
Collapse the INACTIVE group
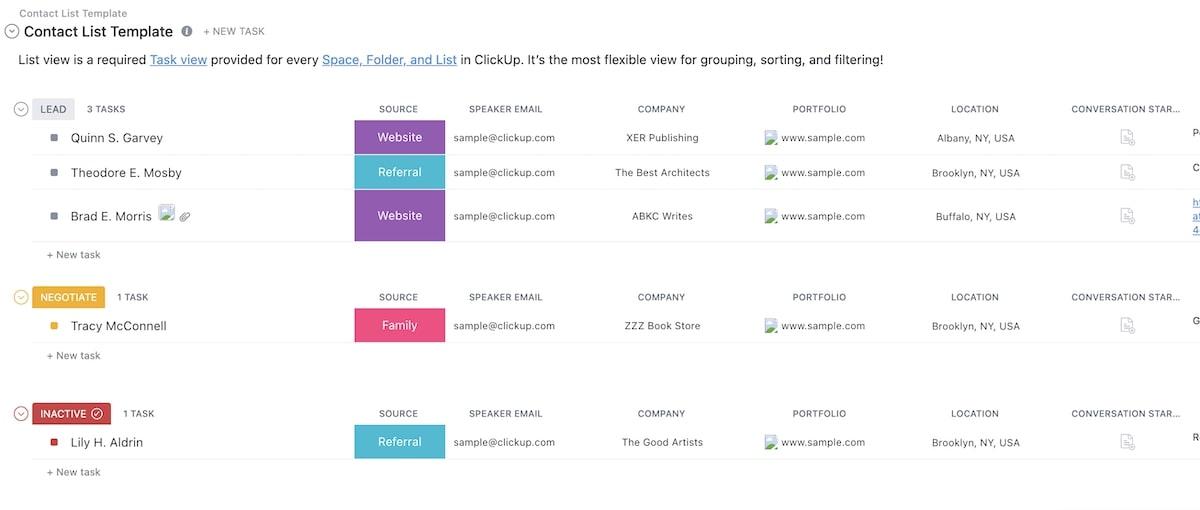click(21, 414)
